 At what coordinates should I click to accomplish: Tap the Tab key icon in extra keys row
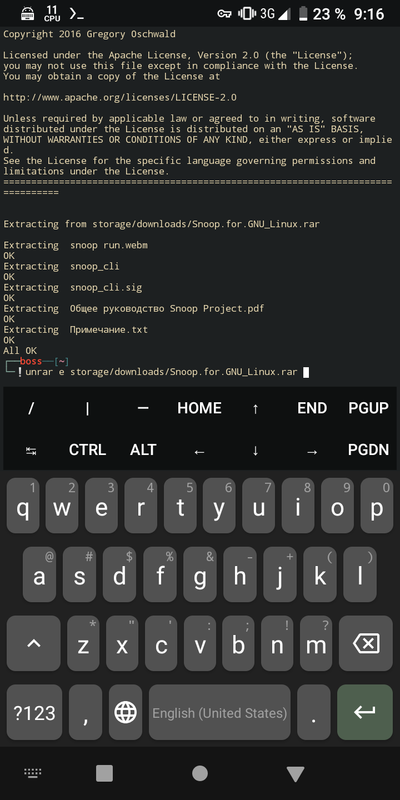[31, 450]
